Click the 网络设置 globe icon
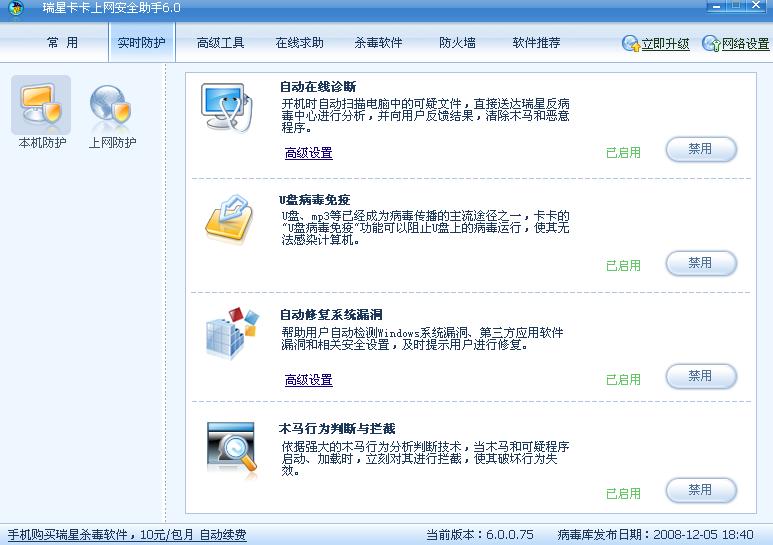This screenshot has height=545, width=773. point(711,43)
